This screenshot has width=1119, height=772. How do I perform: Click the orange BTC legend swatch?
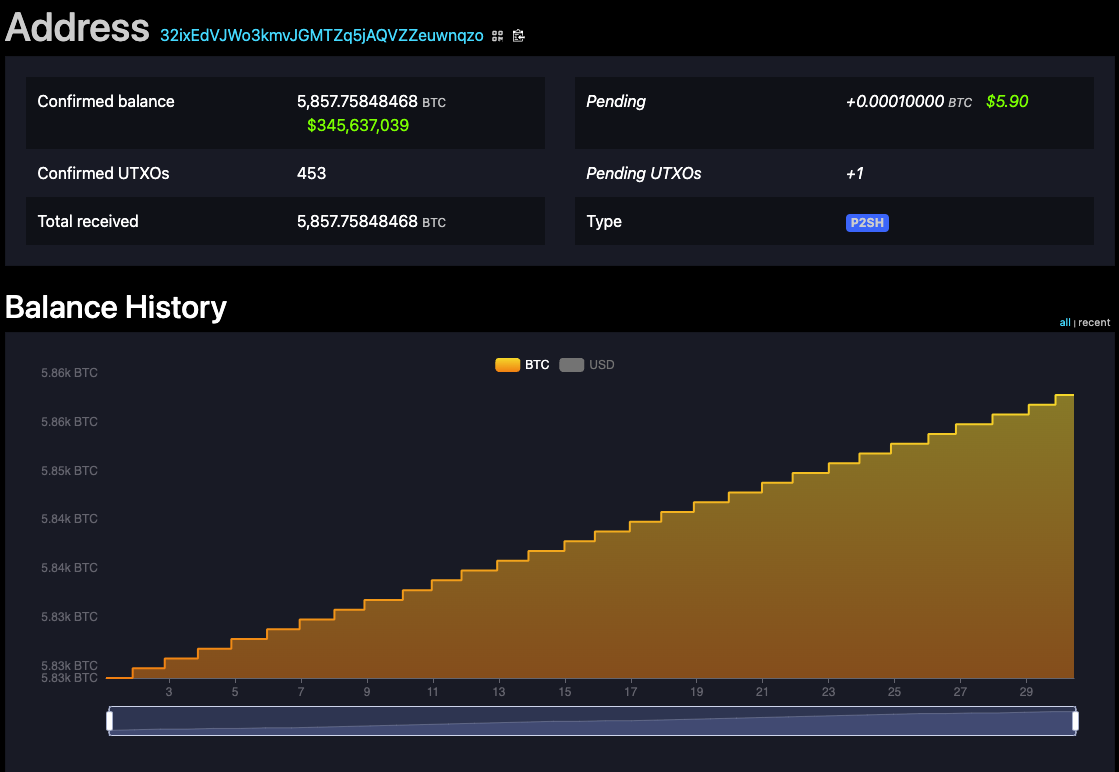[507, 365]
